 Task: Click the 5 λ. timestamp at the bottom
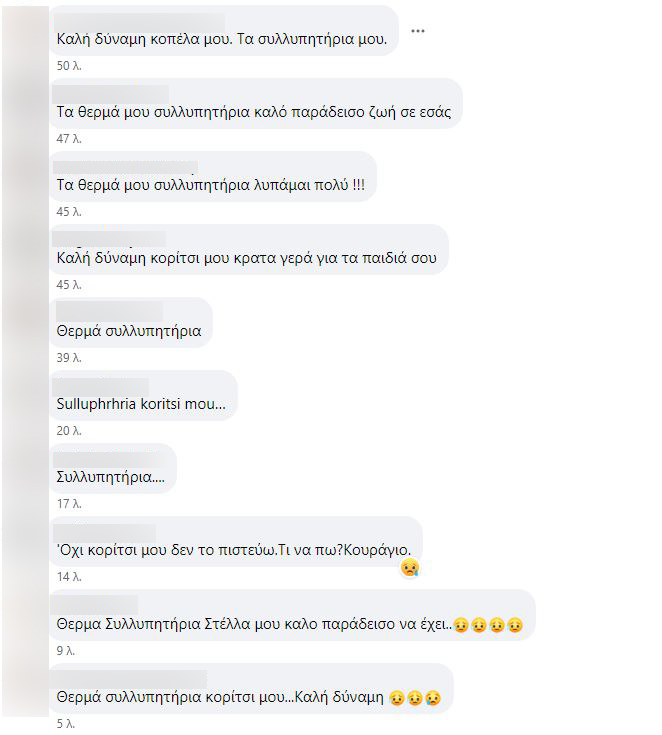[x=66, y=724]
